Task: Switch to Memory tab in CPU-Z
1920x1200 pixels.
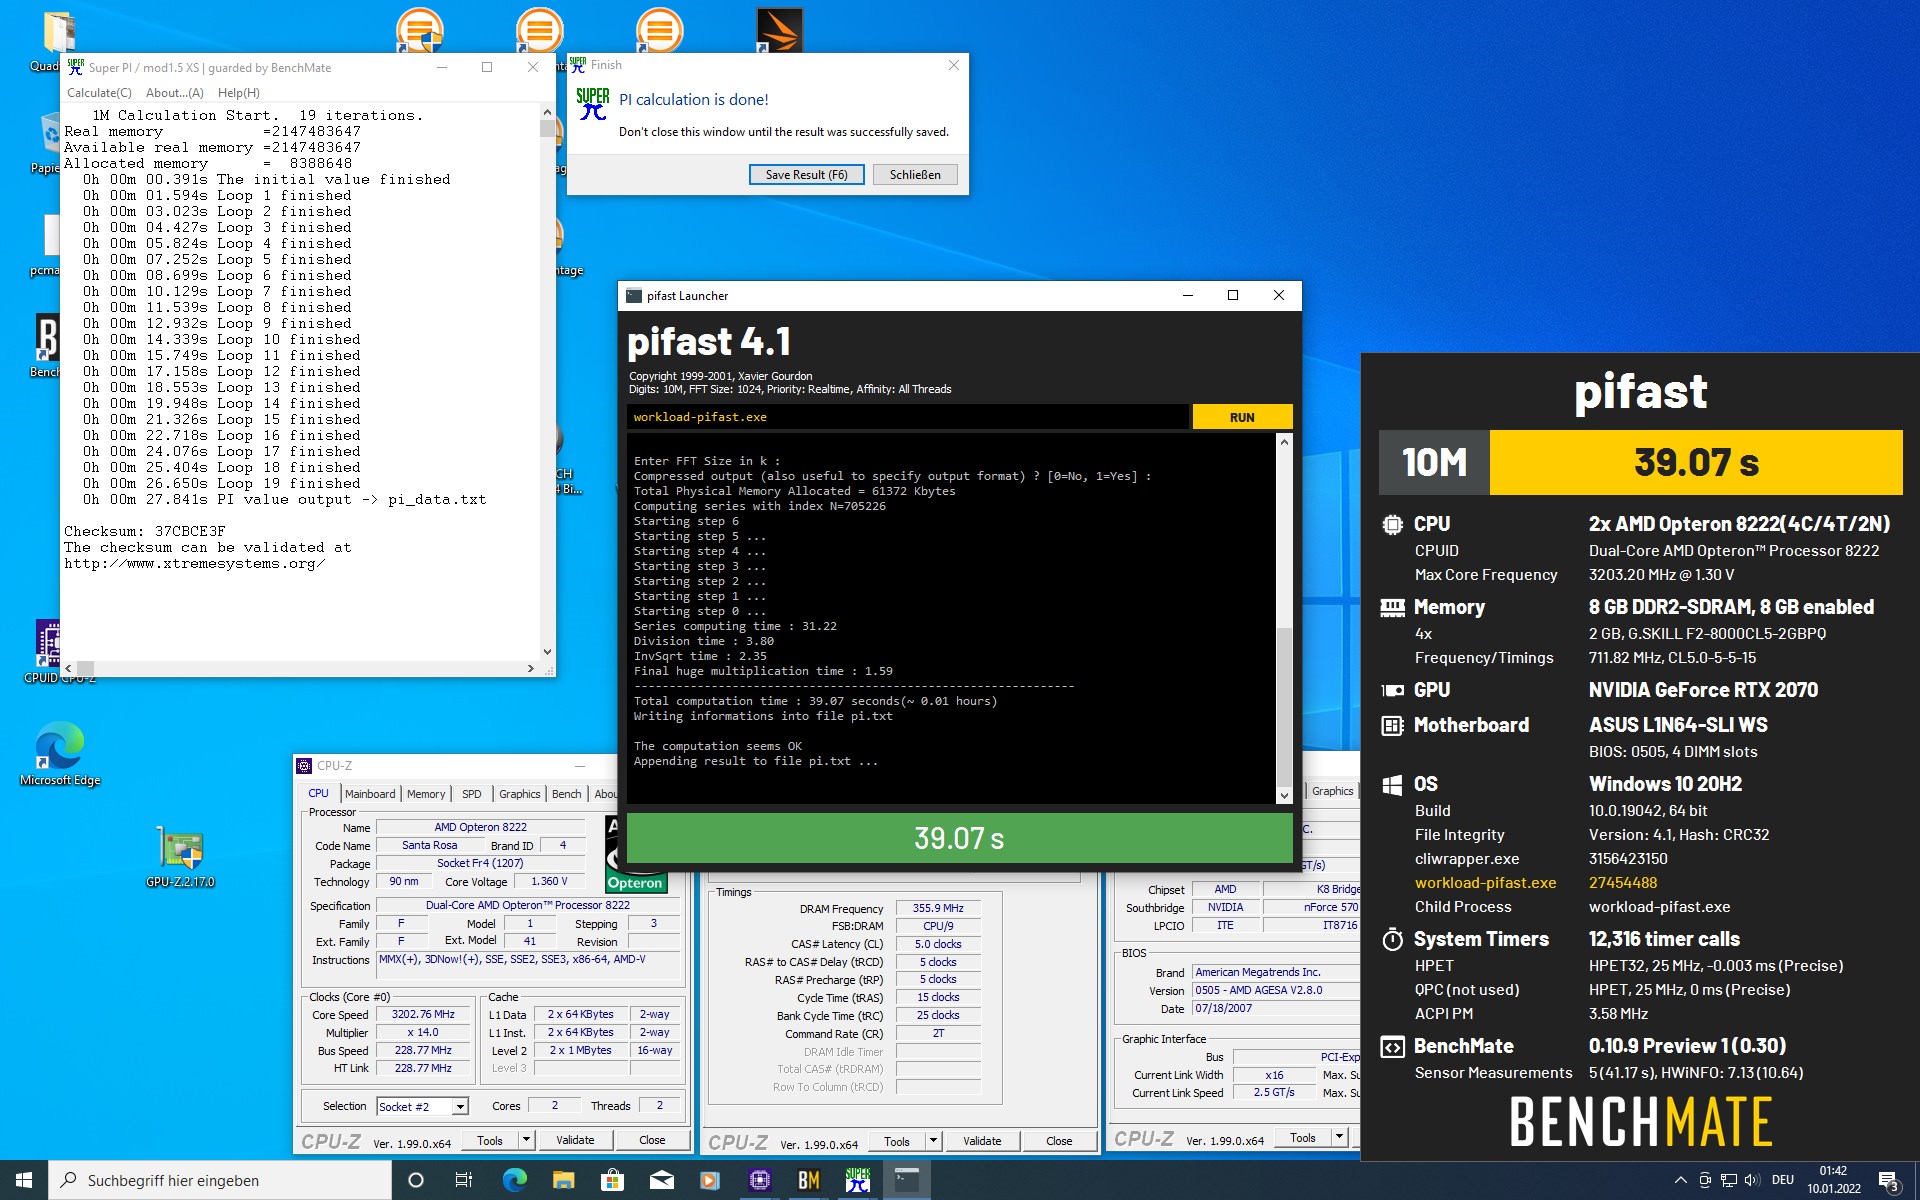Action: click(x=426, y=794)
